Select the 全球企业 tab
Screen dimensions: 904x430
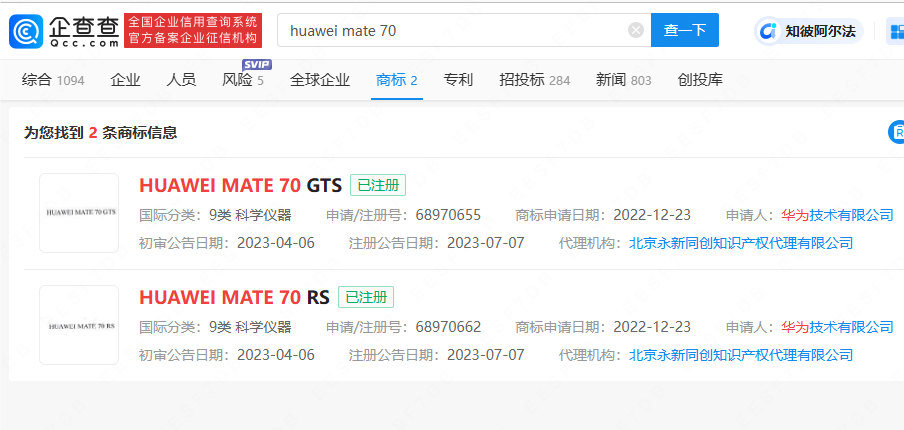pyautogui.click(x=319, y=80)
